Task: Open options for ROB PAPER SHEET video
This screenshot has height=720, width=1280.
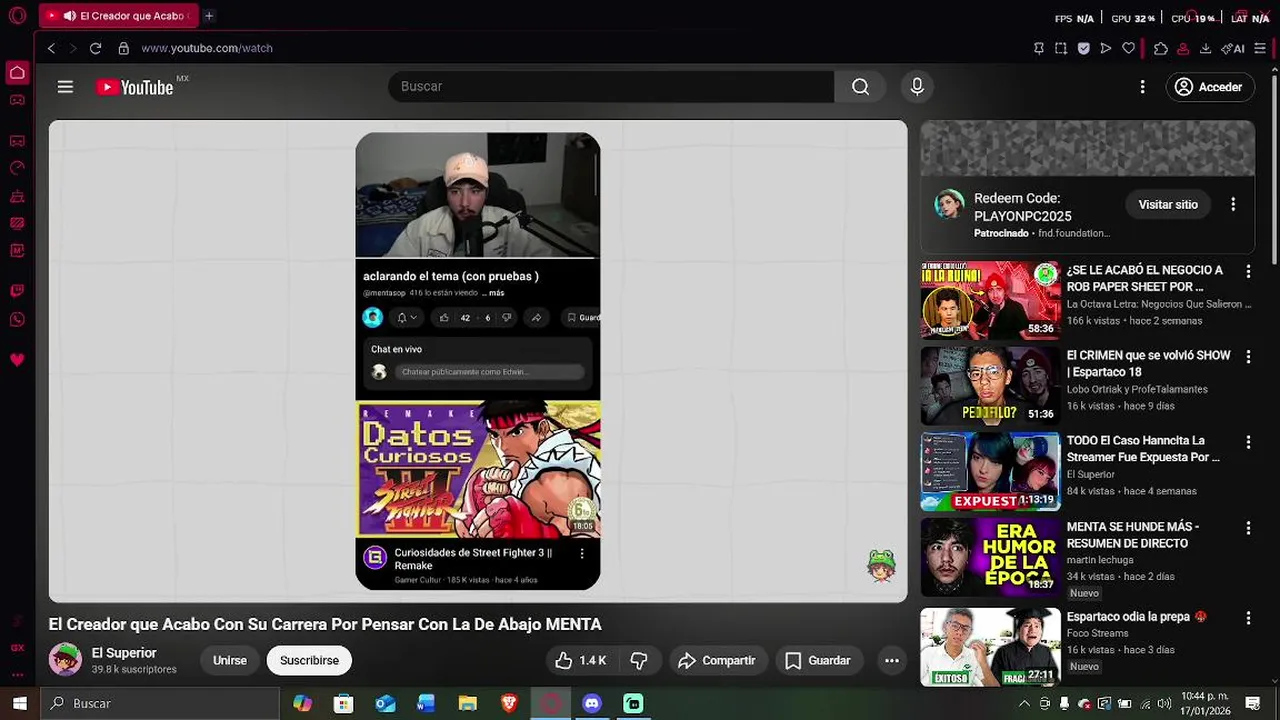Action: coord(1248,271)
